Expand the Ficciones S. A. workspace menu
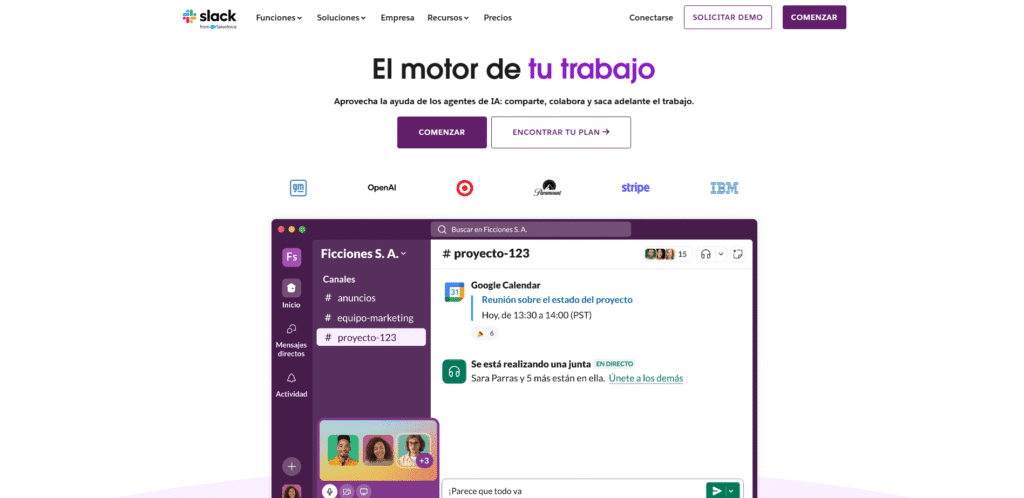 (363, 254)
